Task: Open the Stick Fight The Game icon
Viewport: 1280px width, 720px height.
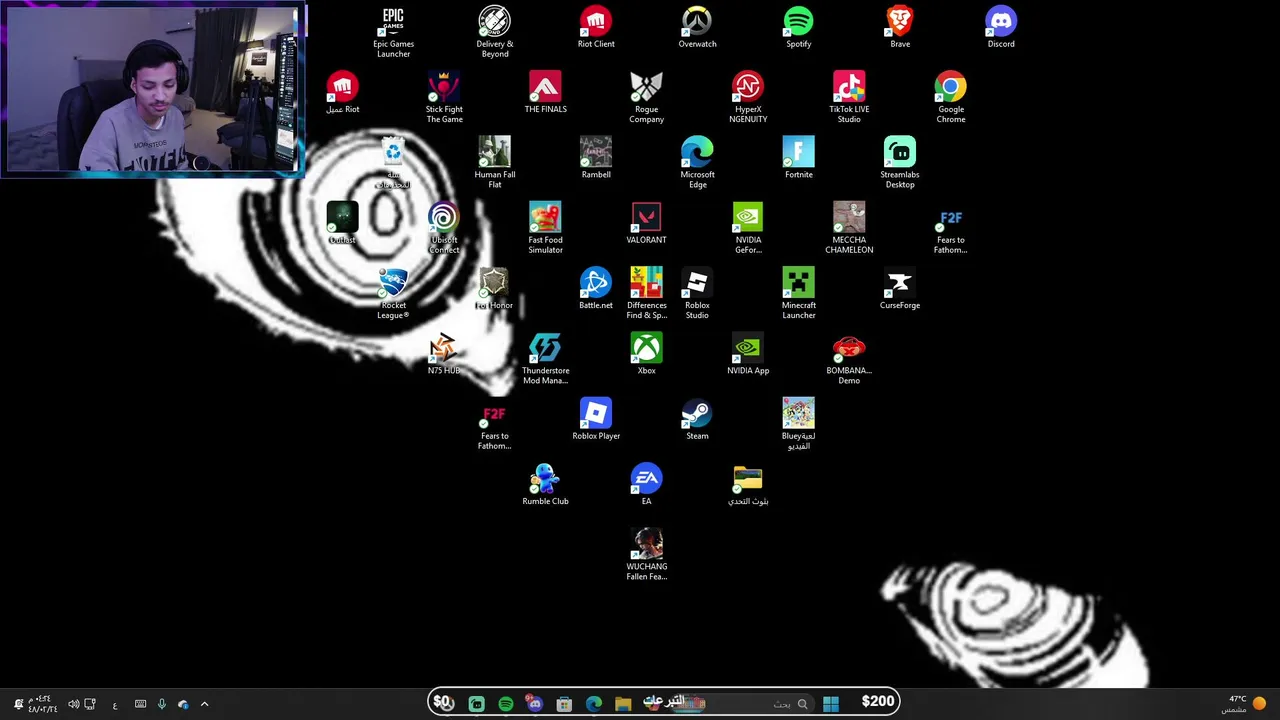Action: 444,97
